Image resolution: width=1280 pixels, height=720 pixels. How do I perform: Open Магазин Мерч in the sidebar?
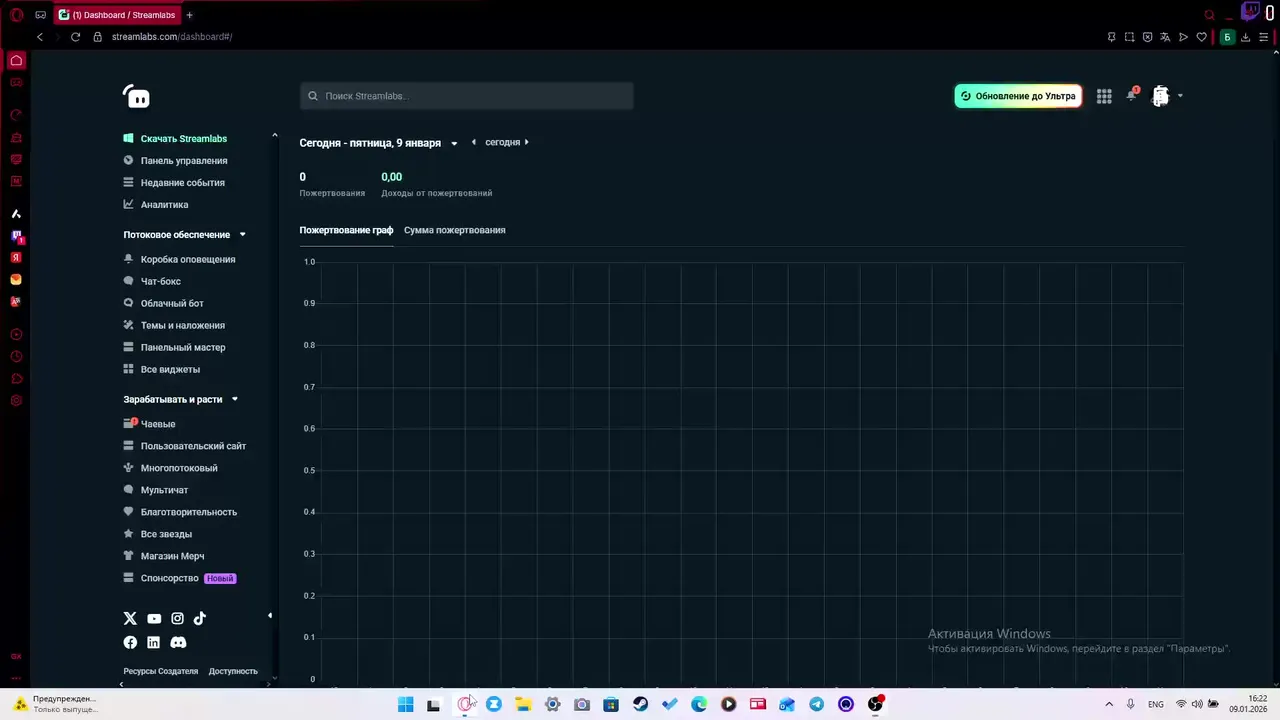click(x=164, y=556)
